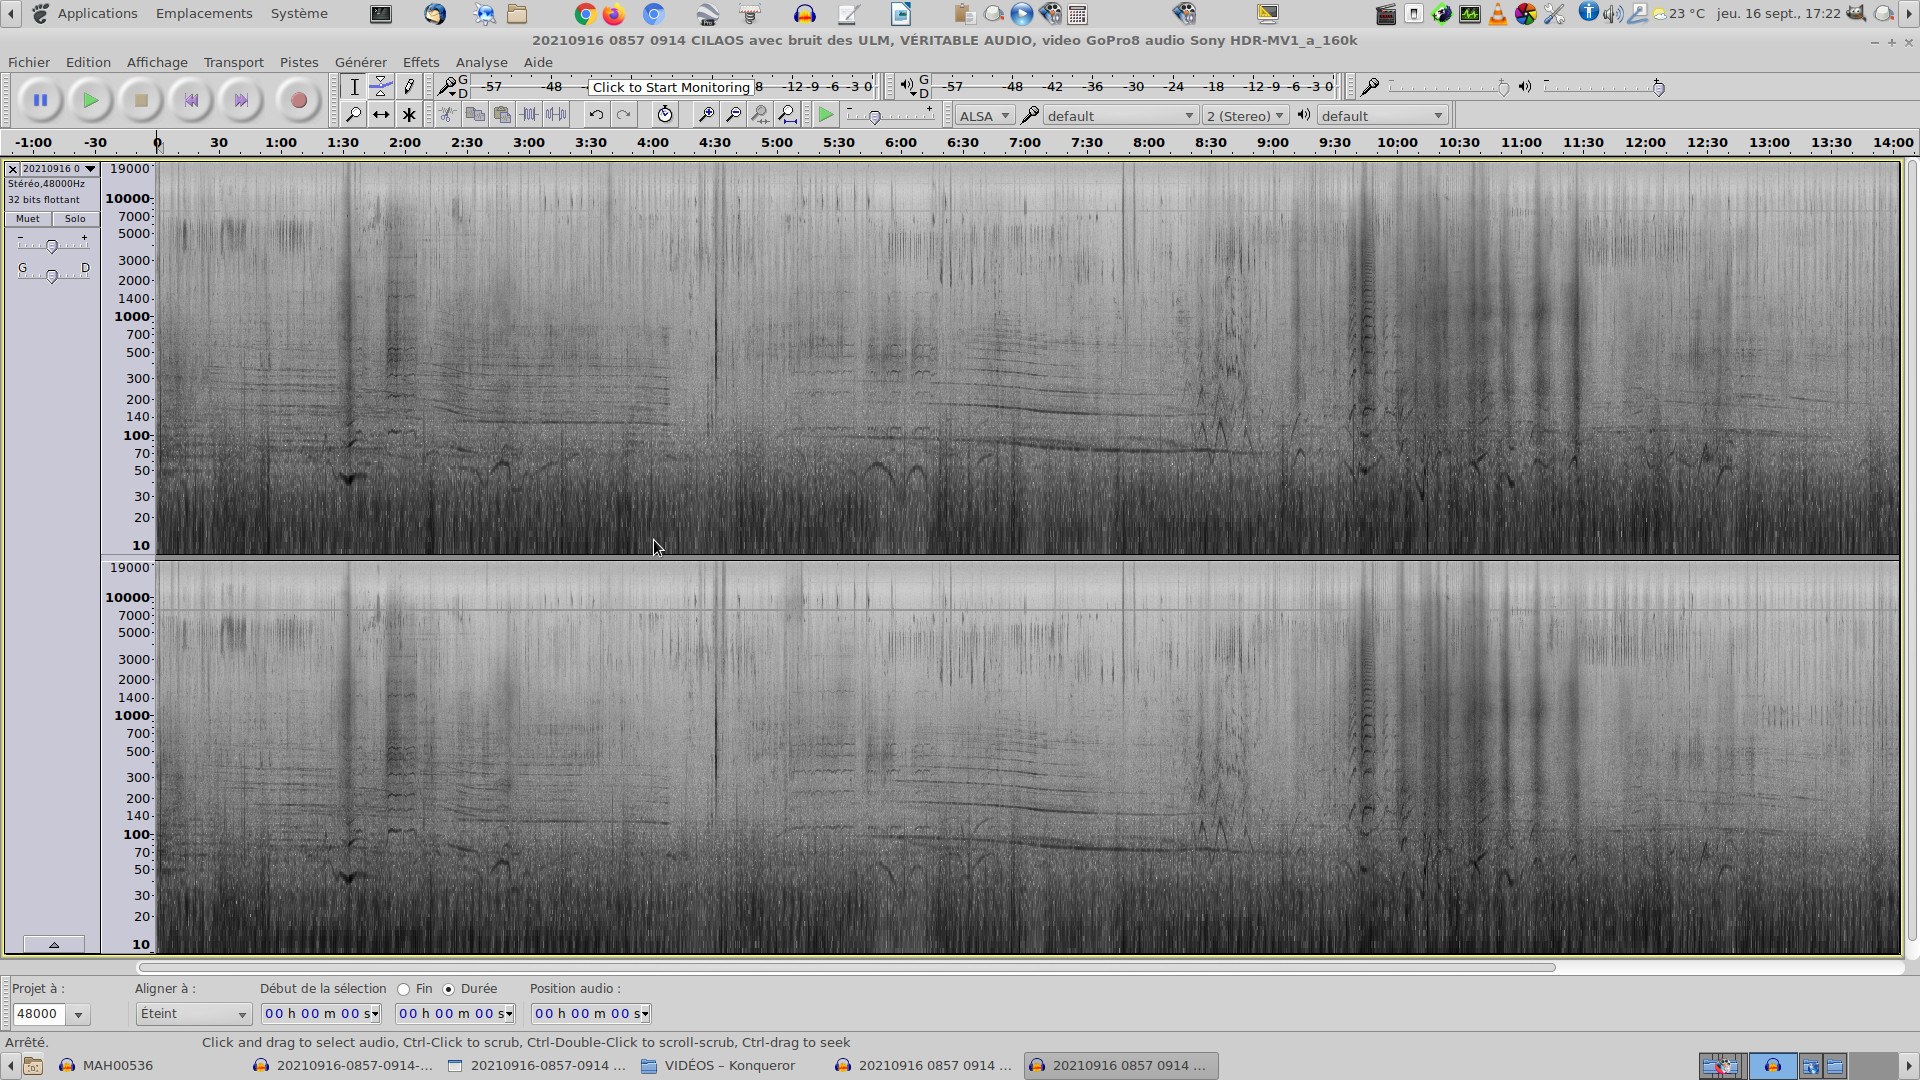The width and height of the screenshot is (1920, 1080).
Task: Select the Draw pencil tool
Action: 408,87
